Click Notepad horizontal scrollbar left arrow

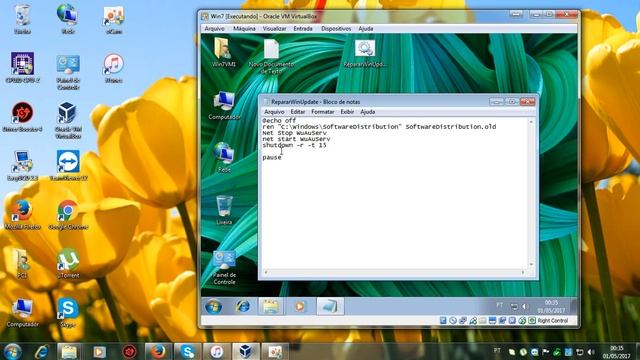click(266, 272)
